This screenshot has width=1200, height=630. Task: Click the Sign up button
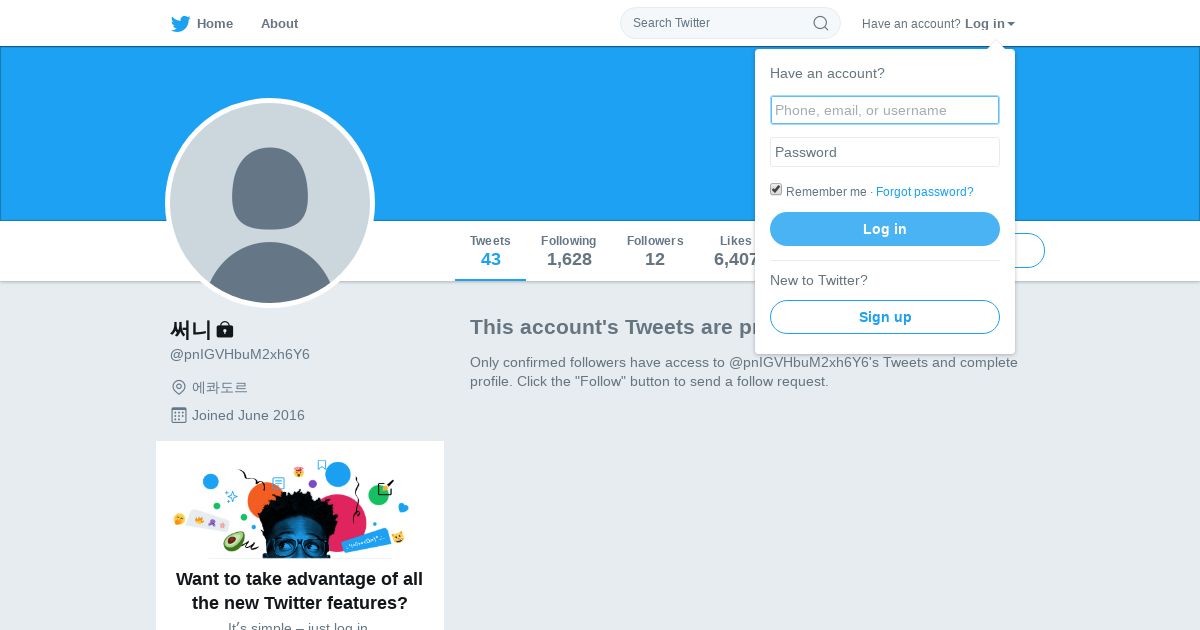click(x=884, y=317)
